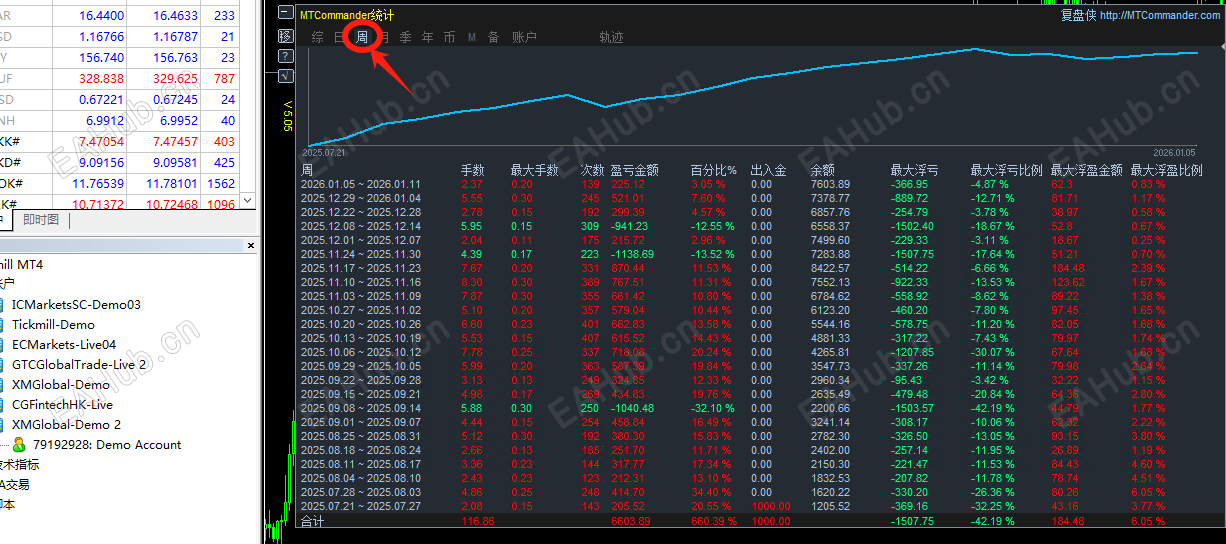Click the 余额 column header

pos(822,170)
